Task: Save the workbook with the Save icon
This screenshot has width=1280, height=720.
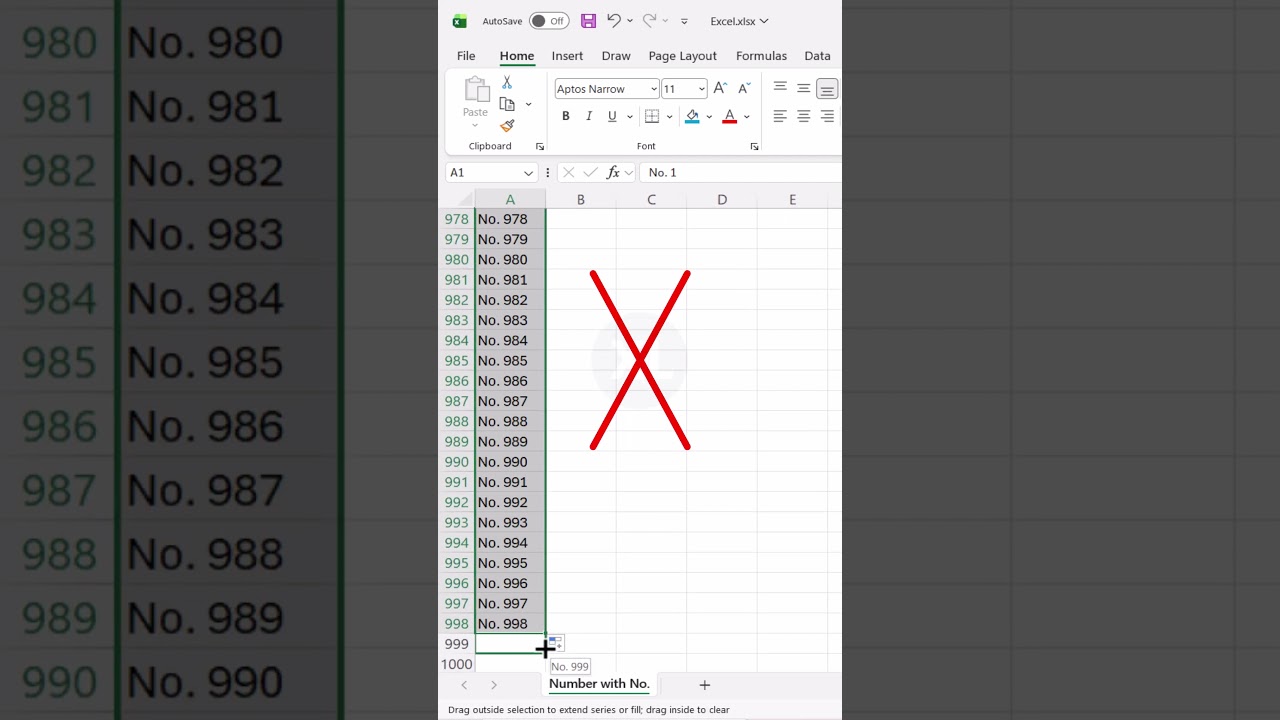Action: click(588, 21)
